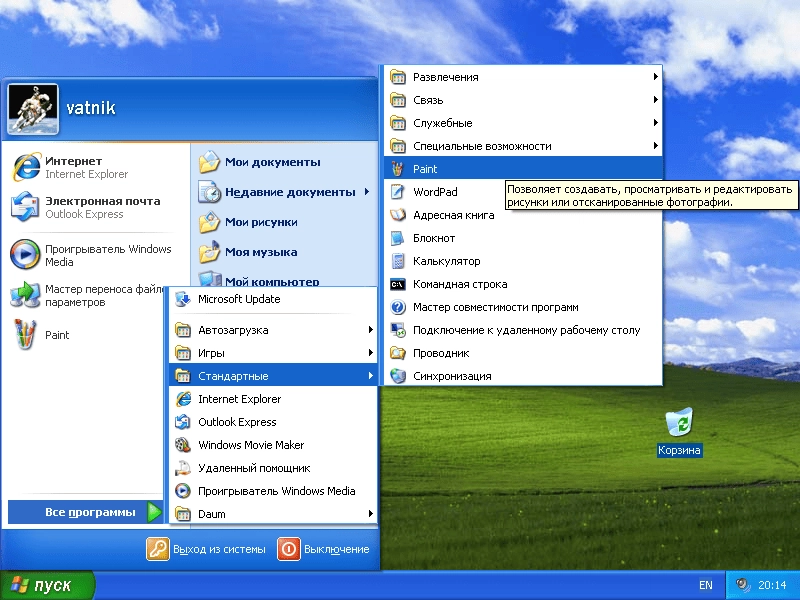Click the Блокнот notepad icon
The width and height of the screenshot is (800, 600).
coord(397,238)
